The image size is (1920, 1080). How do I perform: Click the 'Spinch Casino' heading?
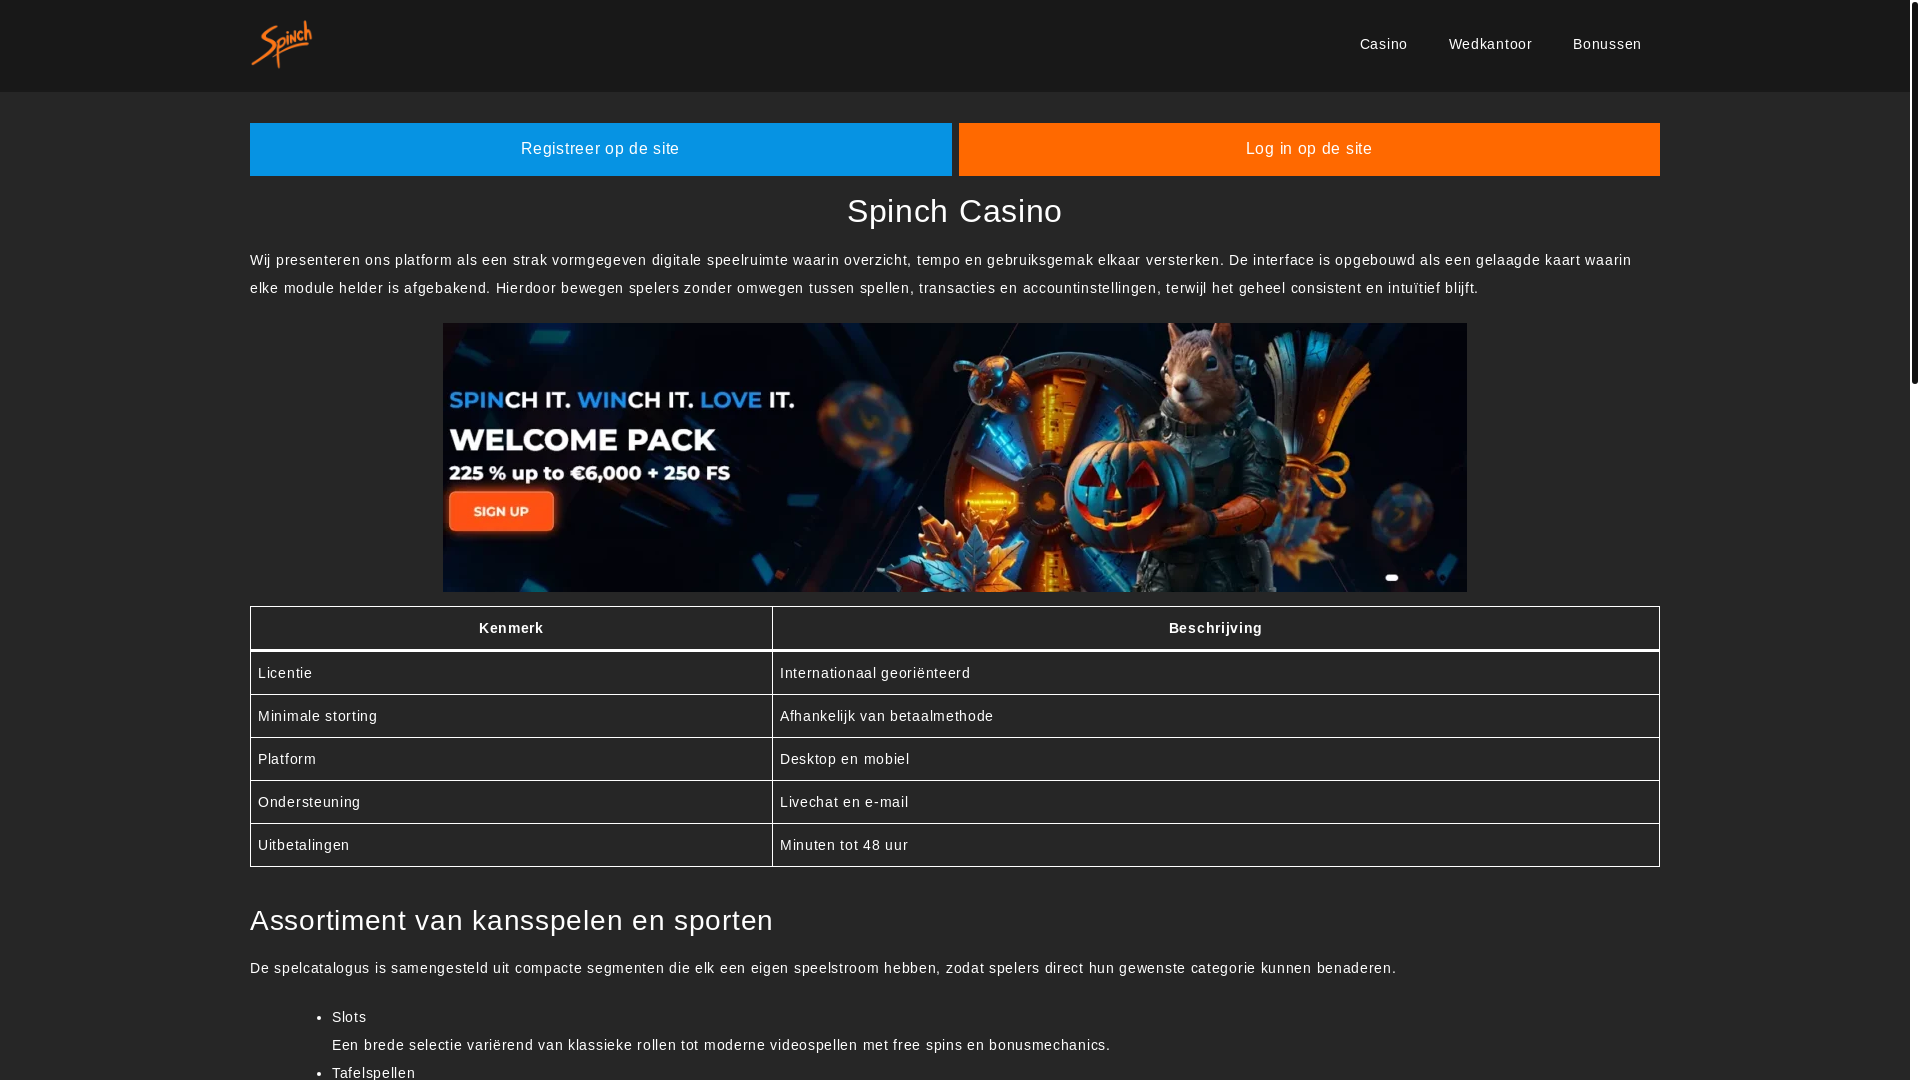pyautogui.click(x=955, y=211)
